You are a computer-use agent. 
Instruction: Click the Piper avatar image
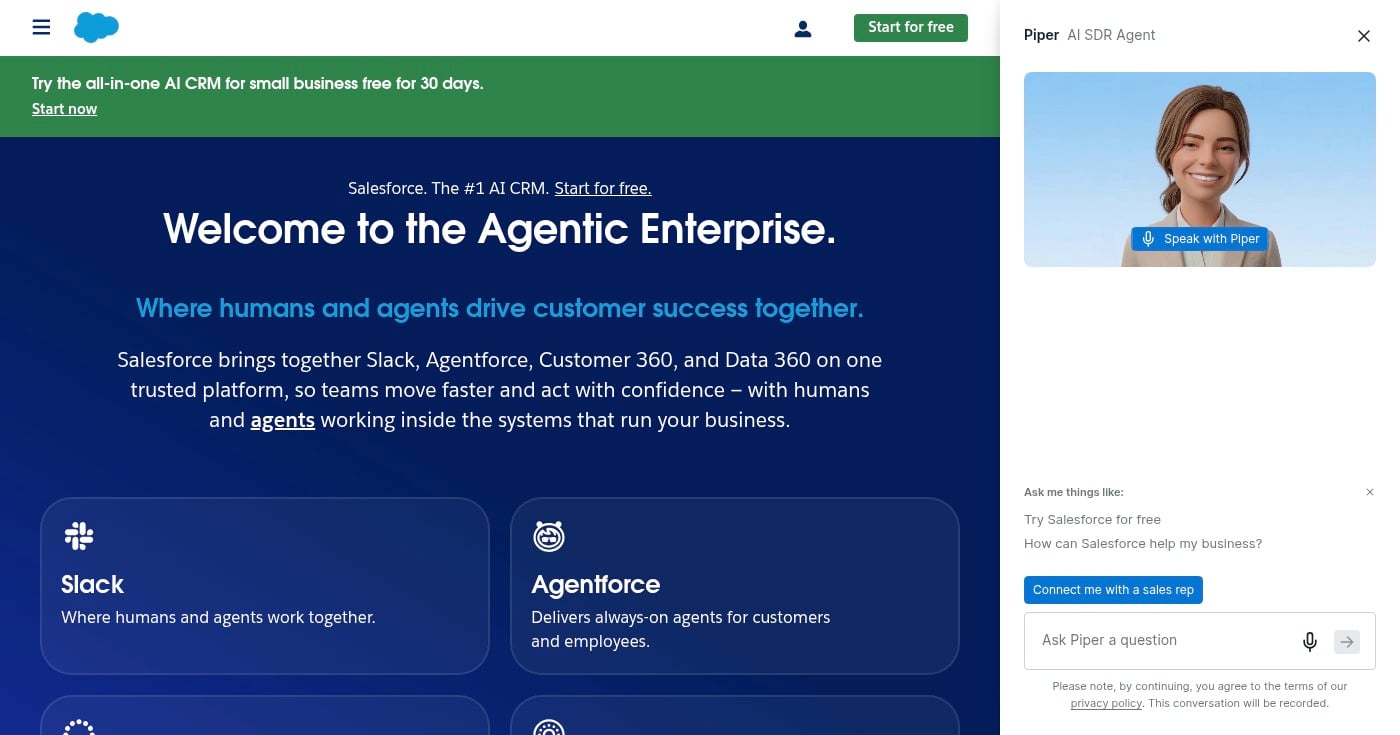point(1199,169)
